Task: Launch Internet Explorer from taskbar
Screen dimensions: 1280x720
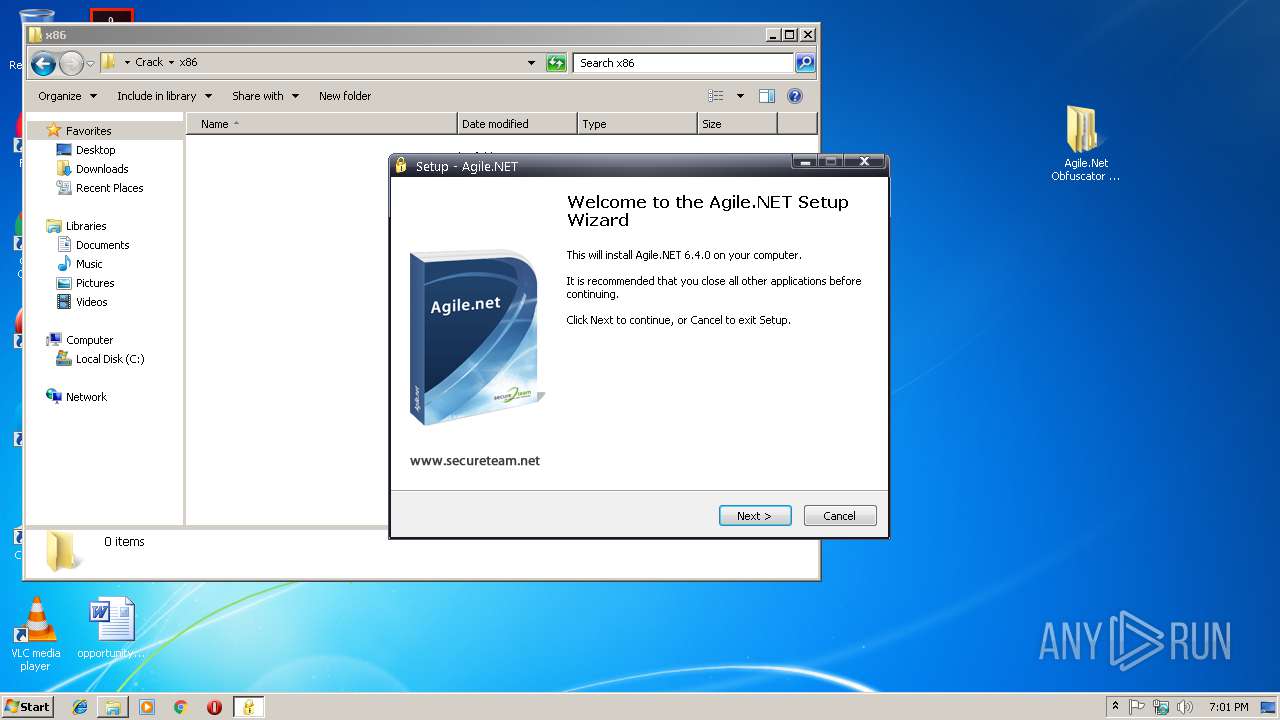Action: (x=80, y=707)
